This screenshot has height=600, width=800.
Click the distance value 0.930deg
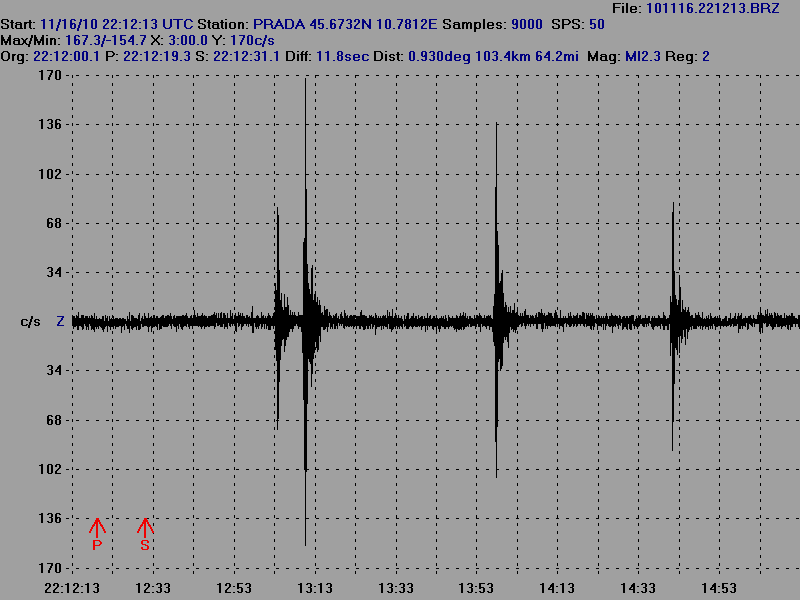(439, 56)
